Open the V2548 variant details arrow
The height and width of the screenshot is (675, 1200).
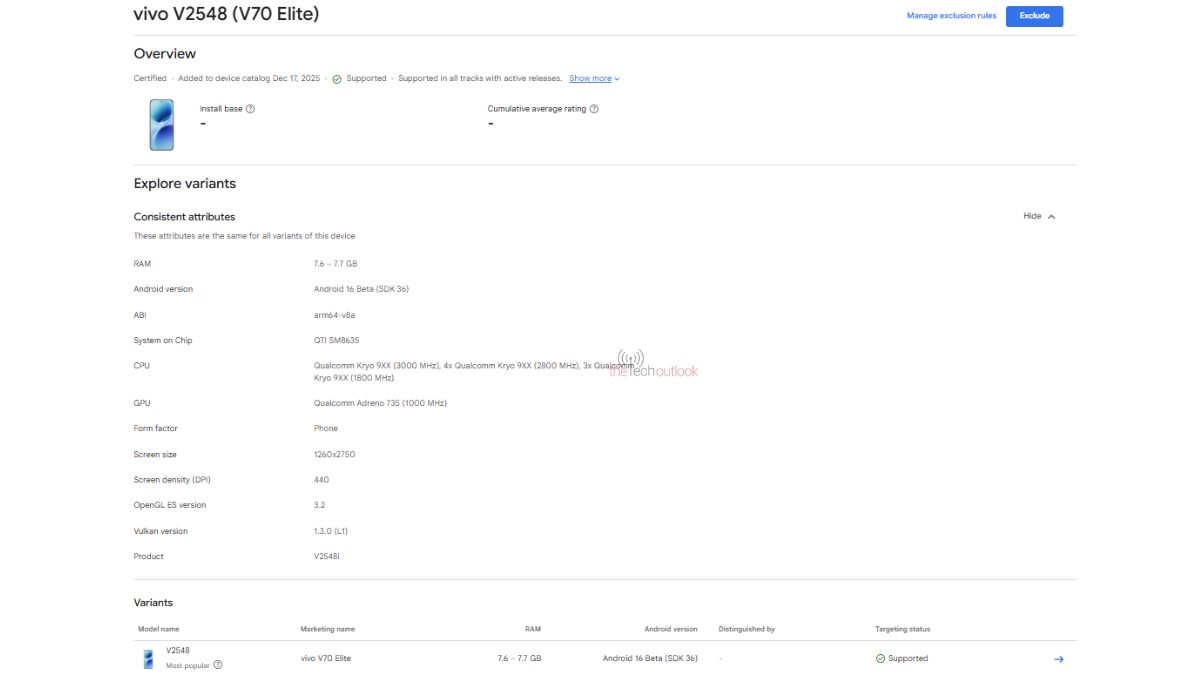tap(1059, 657)
